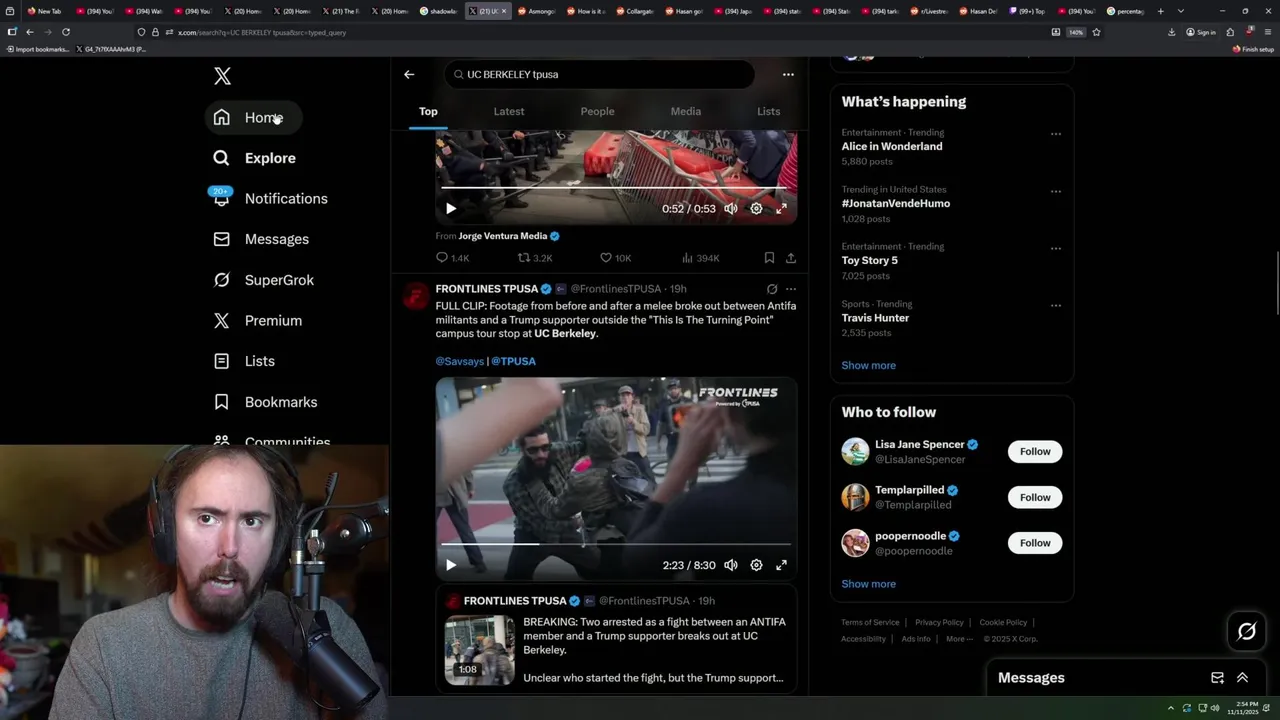Reload the page in browser toolbar

coord(66,32)
